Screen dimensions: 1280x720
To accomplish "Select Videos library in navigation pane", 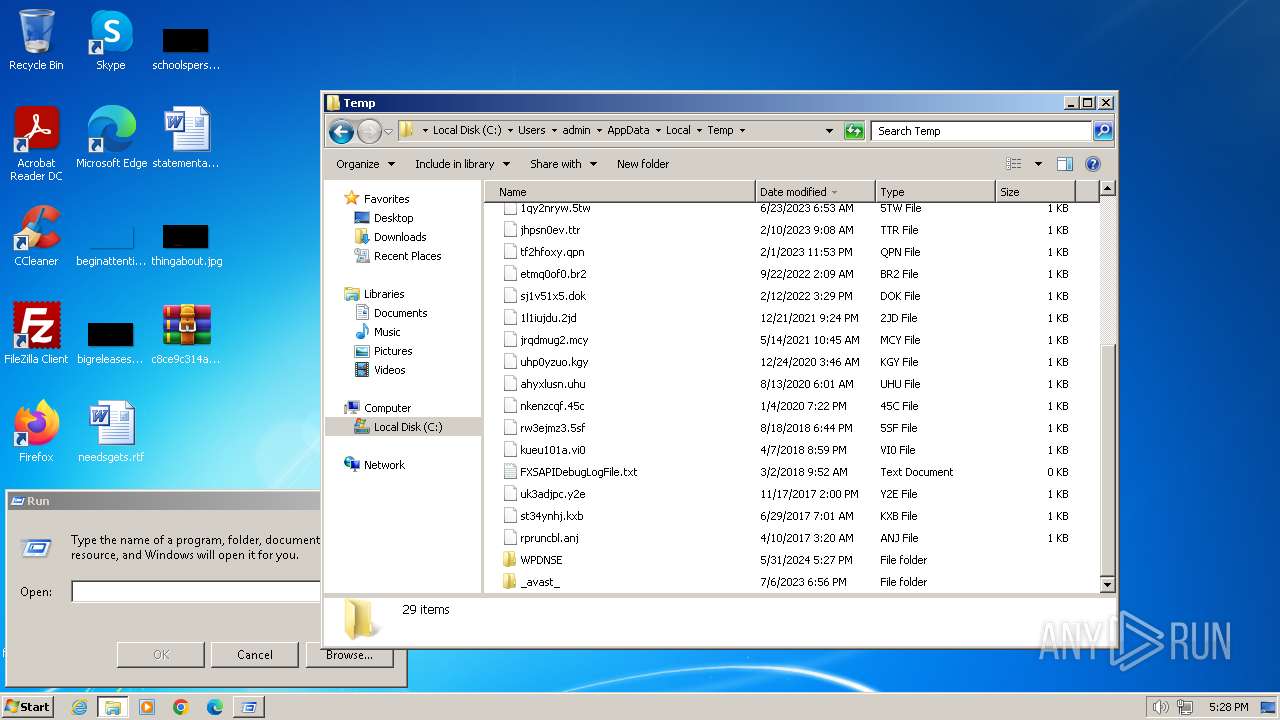I will (389, 370).
